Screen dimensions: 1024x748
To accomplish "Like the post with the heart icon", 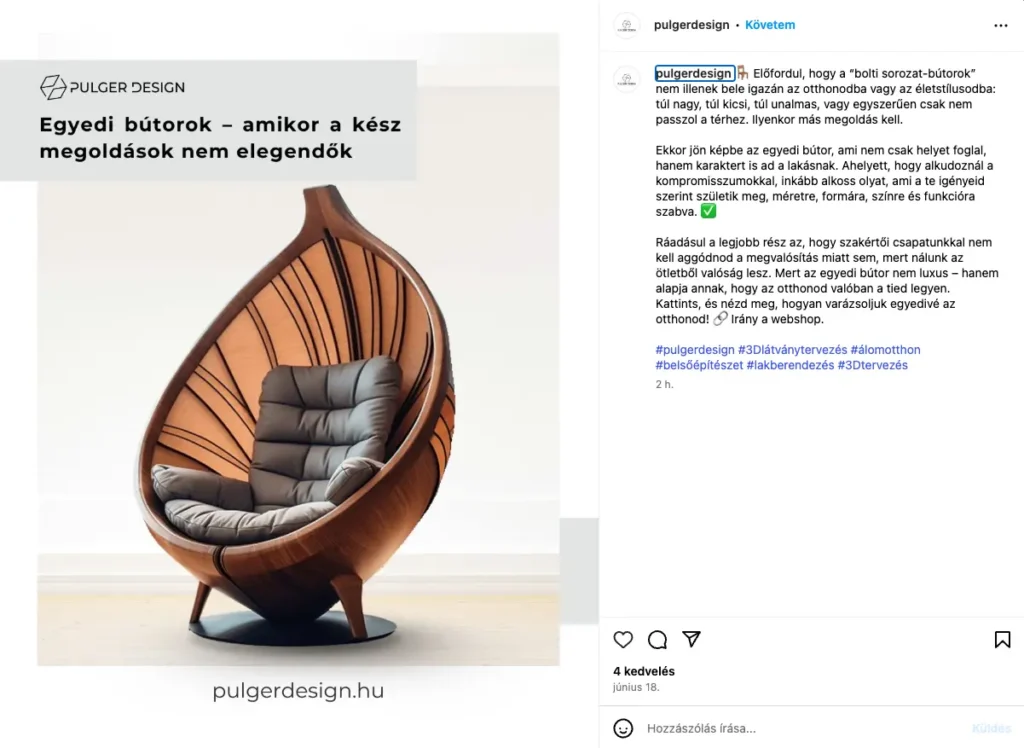I will 623,640.
